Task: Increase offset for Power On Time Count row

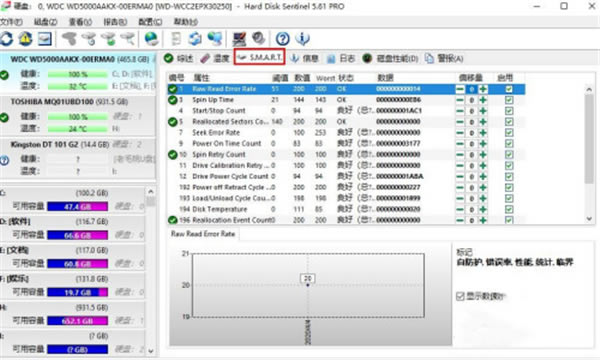Action: pos(483,143)
